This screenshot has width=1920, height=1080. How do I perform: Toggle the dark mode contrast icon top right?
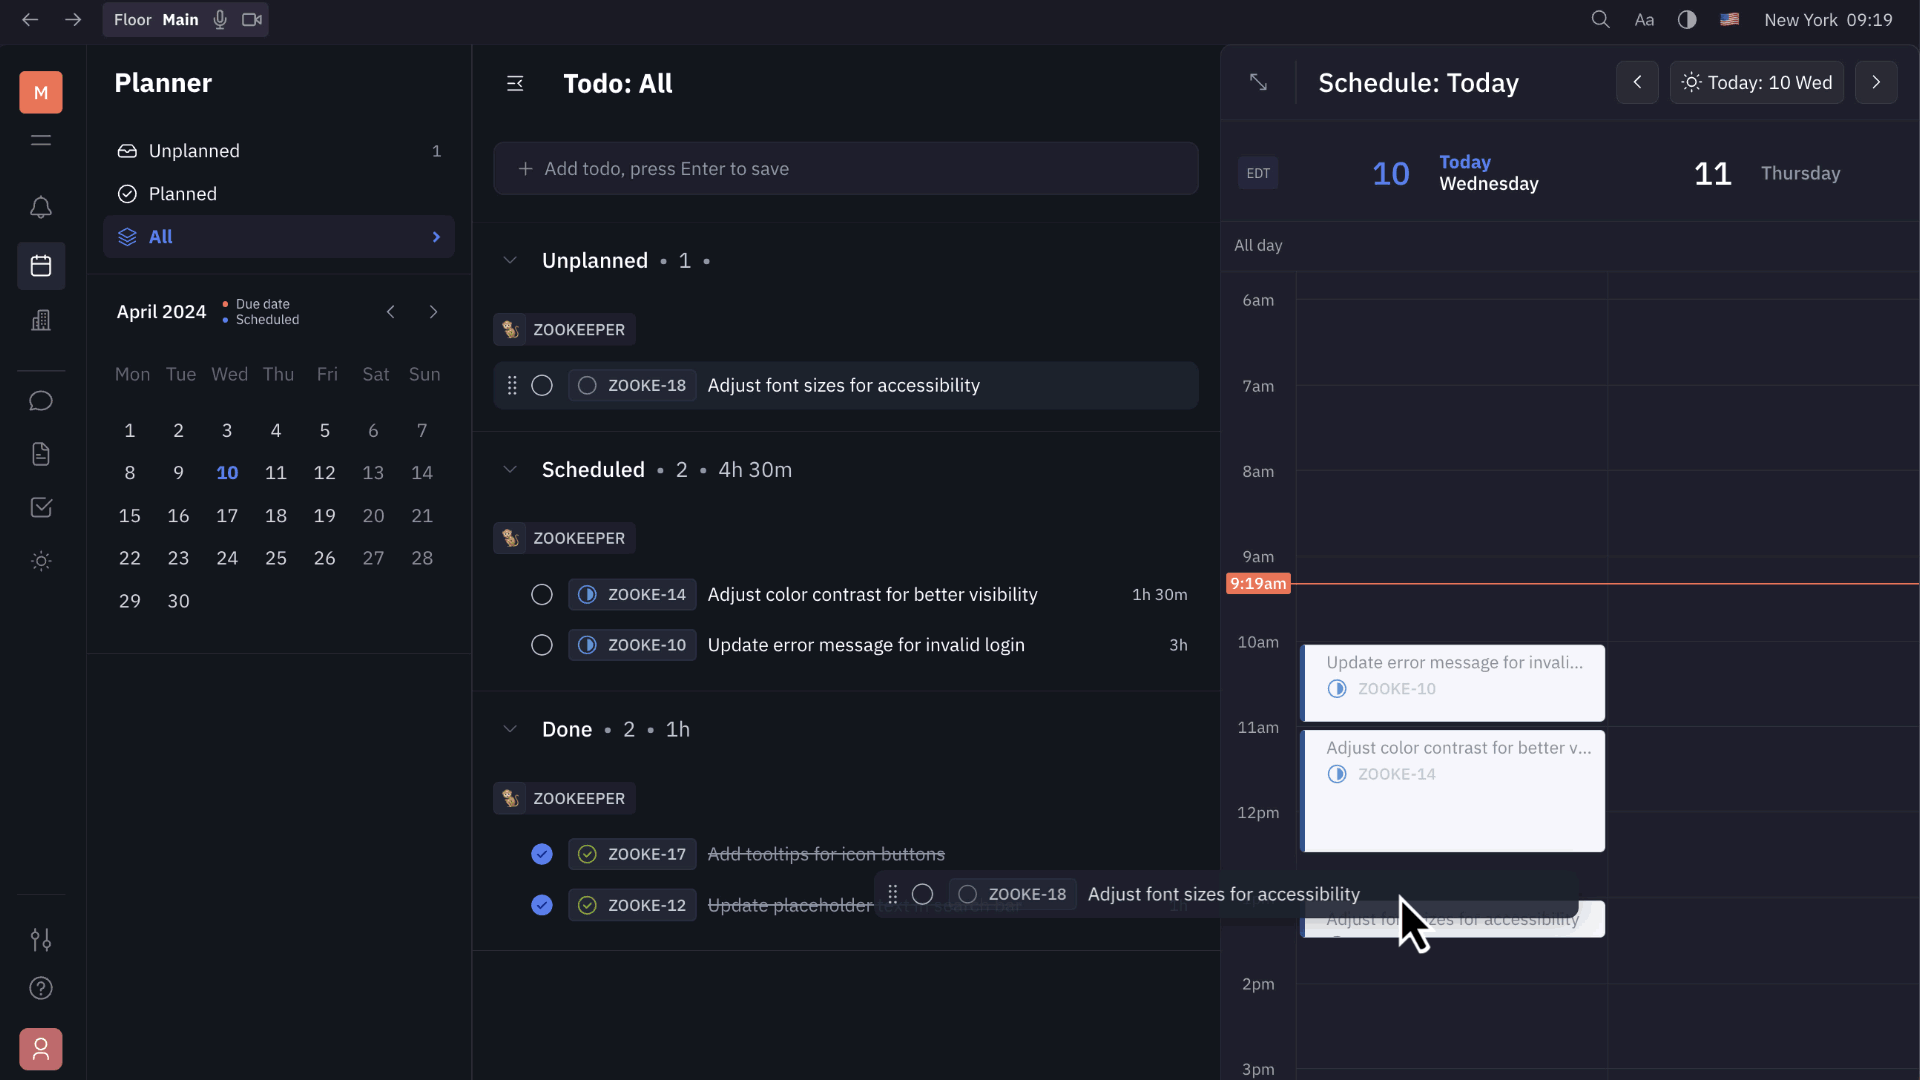pos(1686,19)
